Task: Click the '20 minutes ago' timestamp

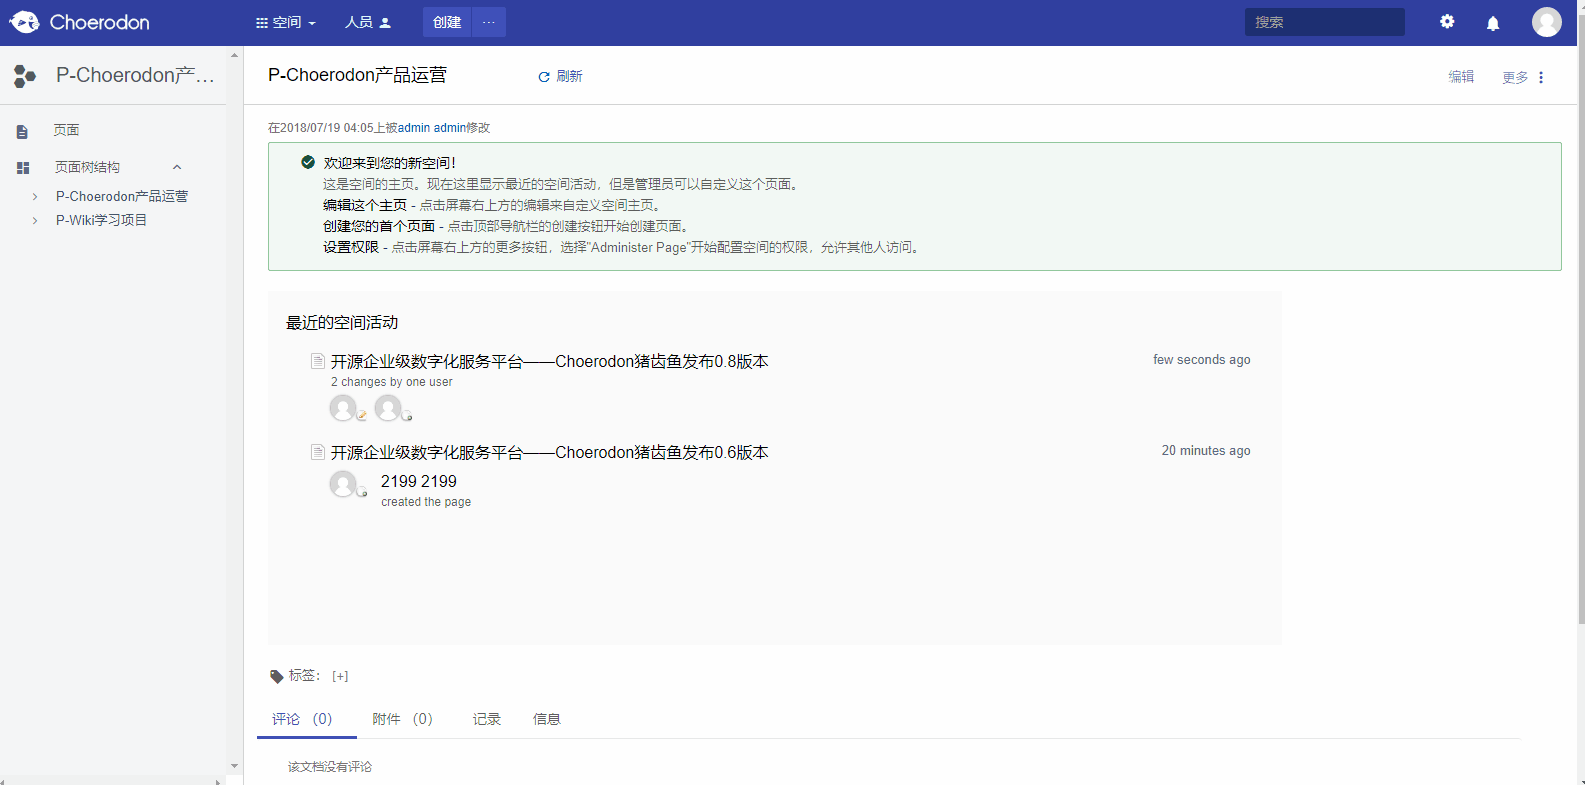Action: coord(1206,451)
